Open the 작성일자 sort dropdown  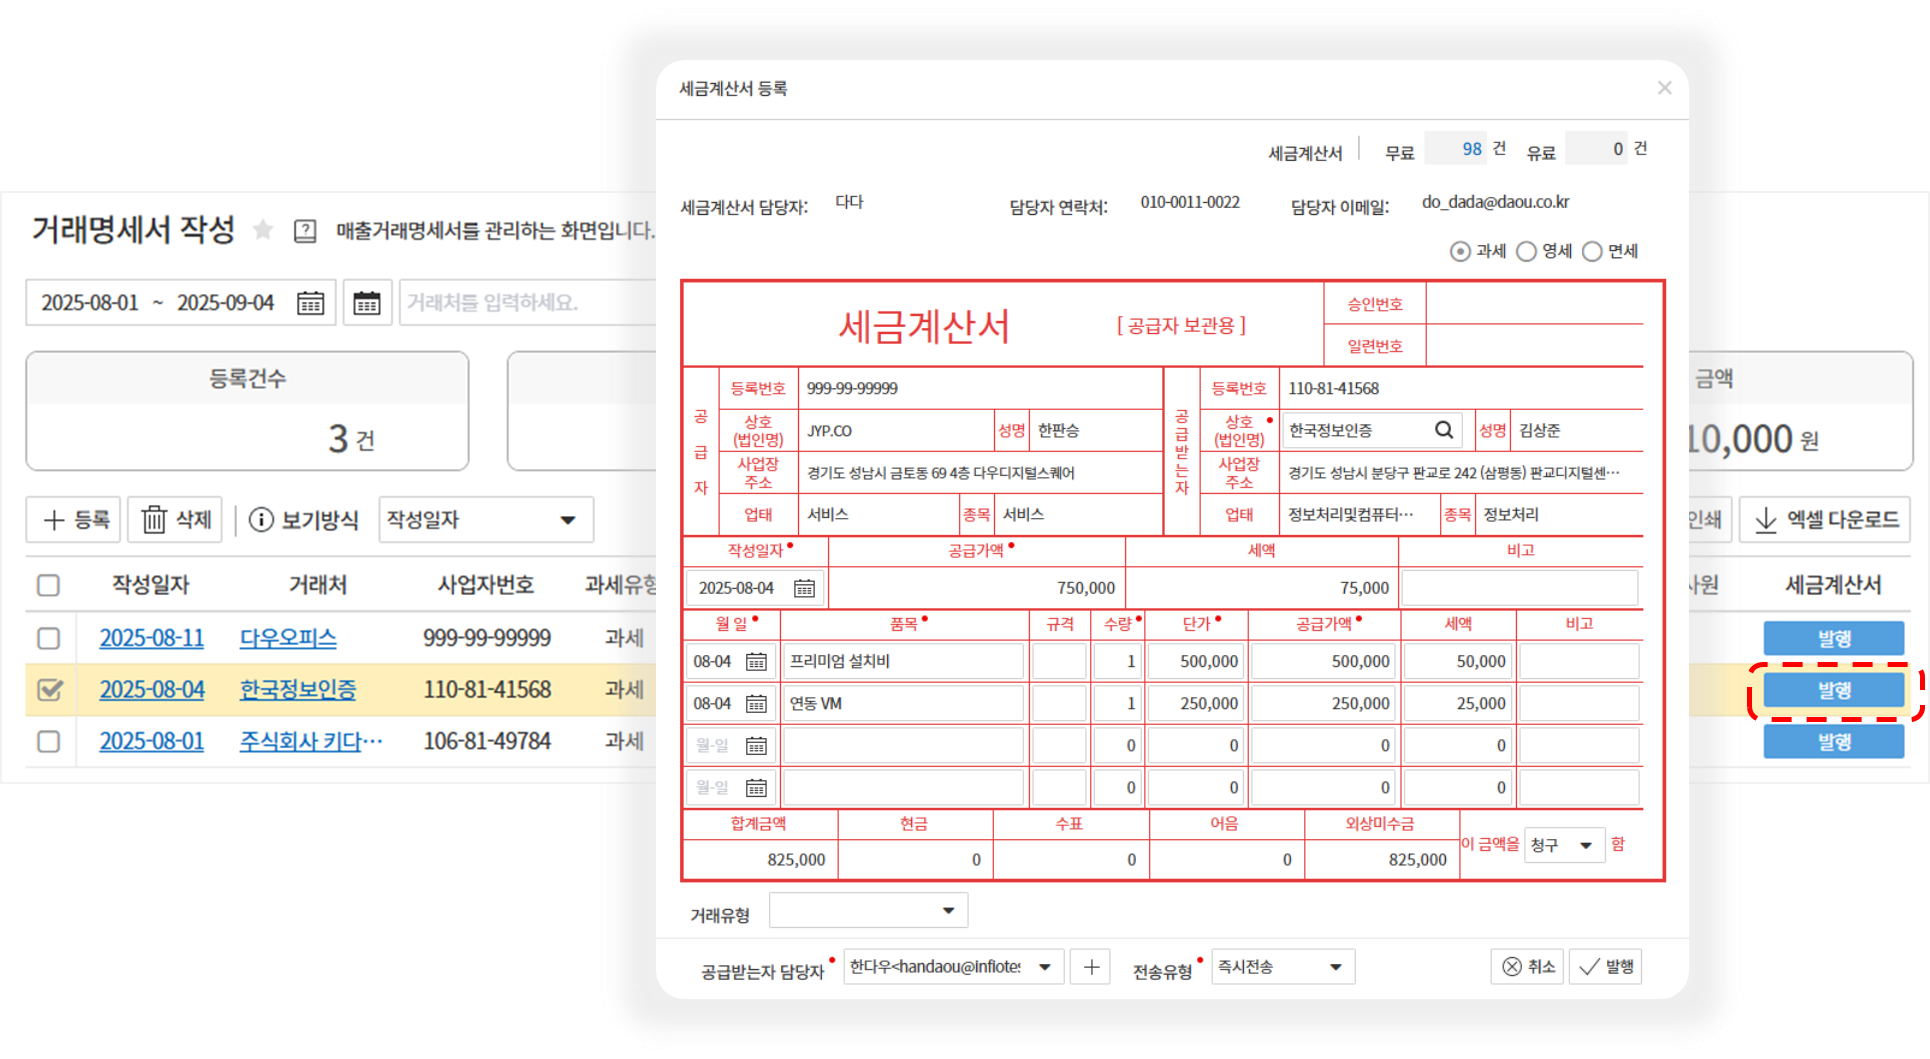click(485, 520)
